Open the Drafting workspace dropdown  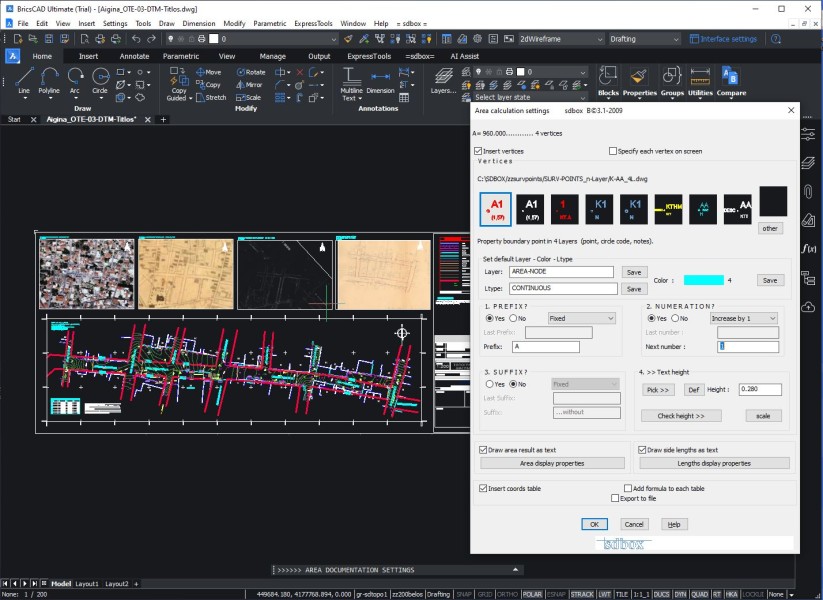[644, 39]
